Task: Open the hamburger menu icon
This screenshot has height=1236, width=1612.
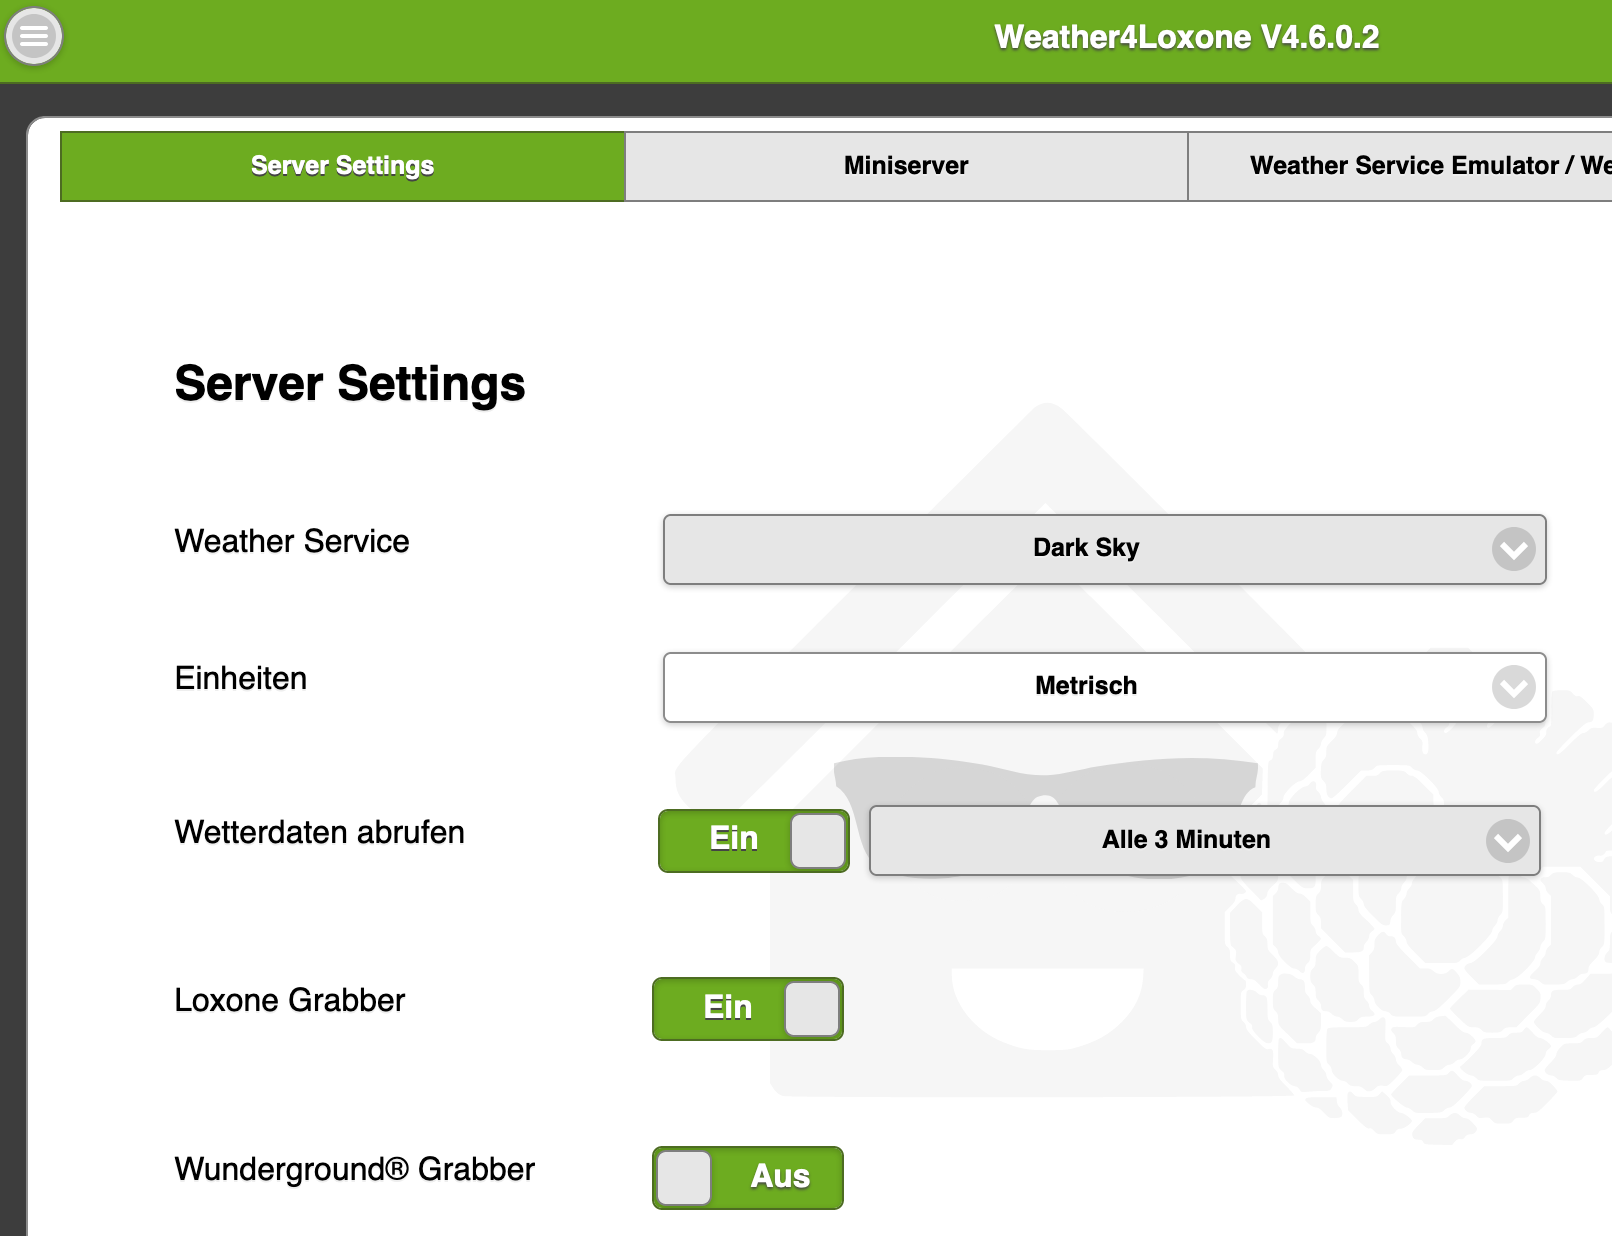Action: 34,36
